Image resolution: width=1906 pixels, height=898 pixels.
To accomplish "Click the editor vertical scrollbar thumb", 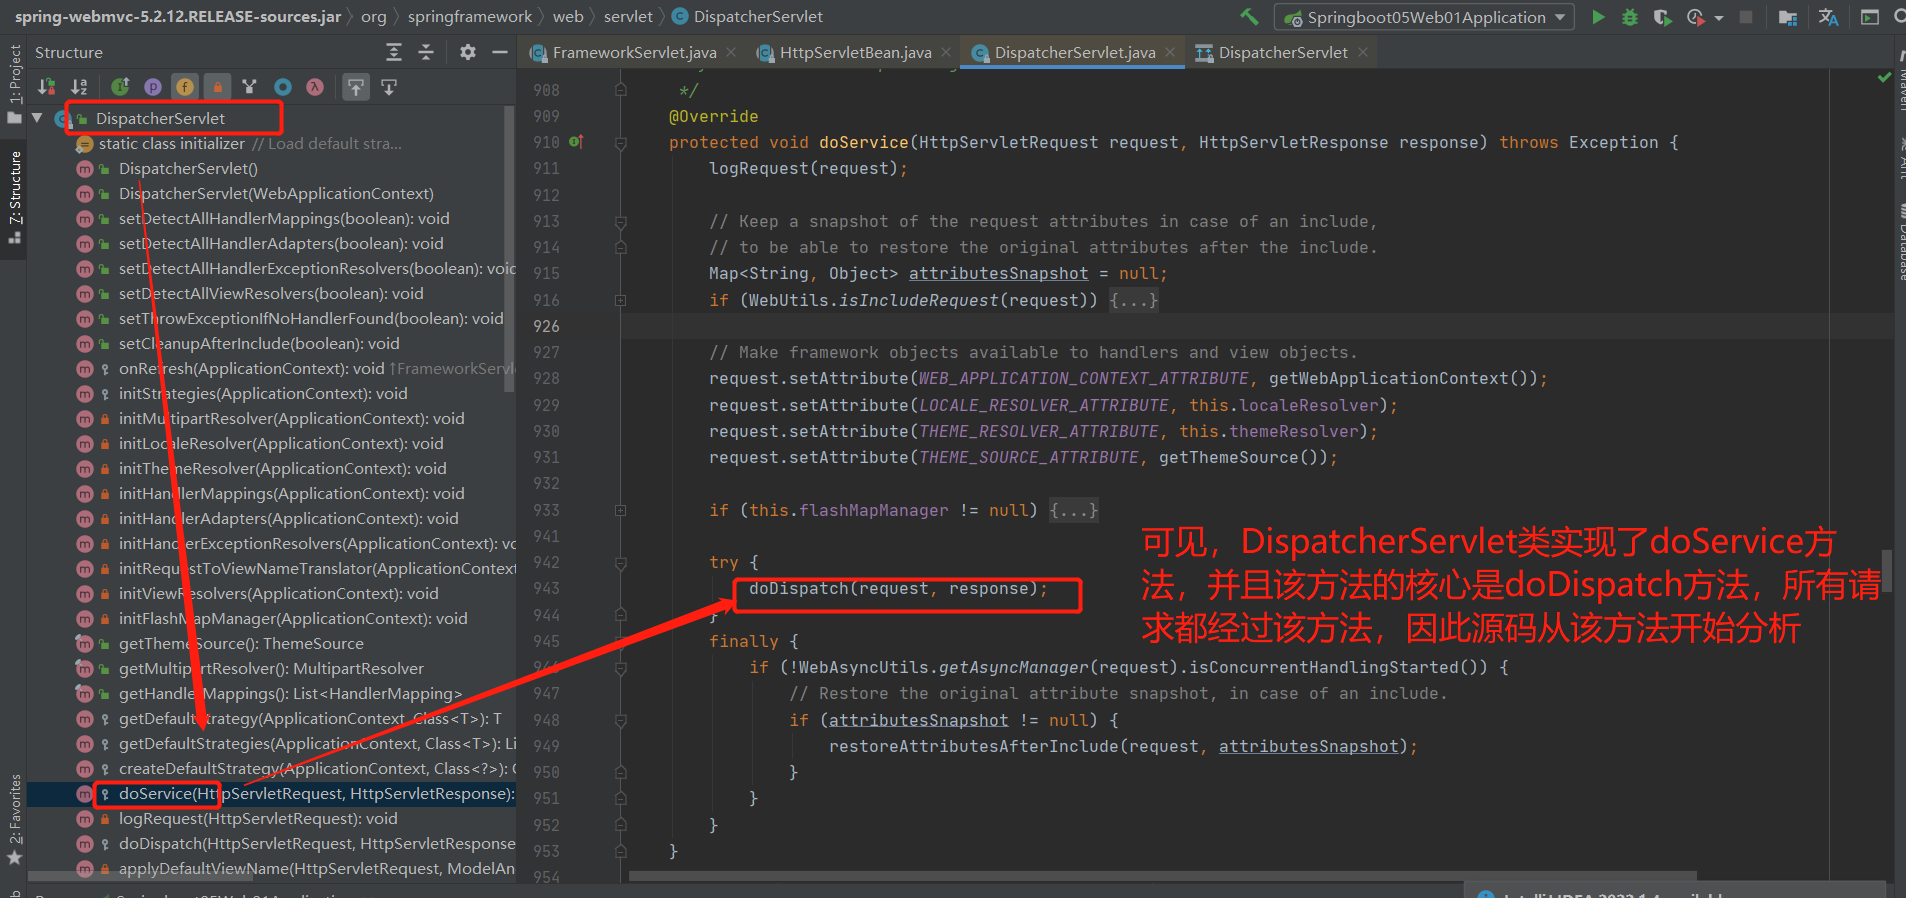I will tap(1887, 570).
